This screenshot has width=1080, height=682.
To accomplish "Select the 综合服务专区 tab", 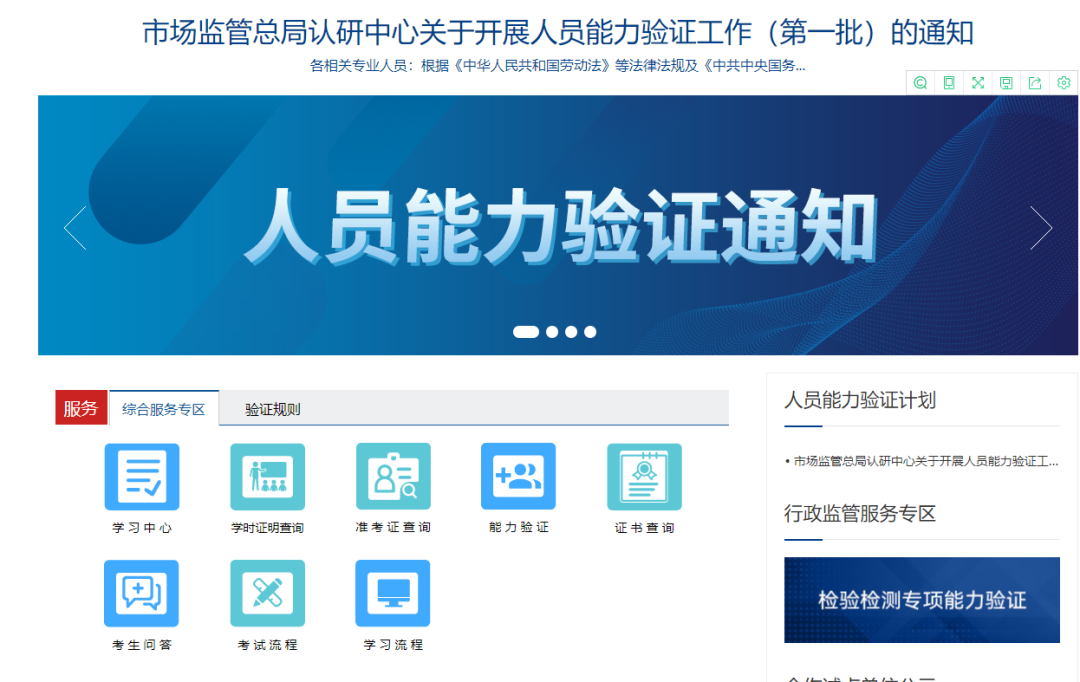I will tap(164, 409).
